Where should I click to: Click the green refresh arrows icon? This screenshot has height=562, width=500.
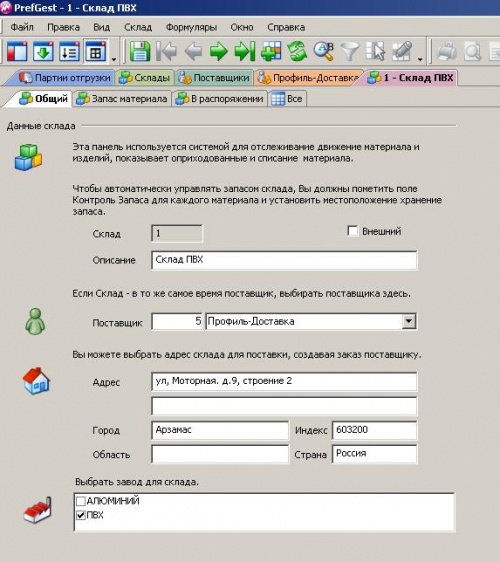pyautogui.click(x=297, y=51)
